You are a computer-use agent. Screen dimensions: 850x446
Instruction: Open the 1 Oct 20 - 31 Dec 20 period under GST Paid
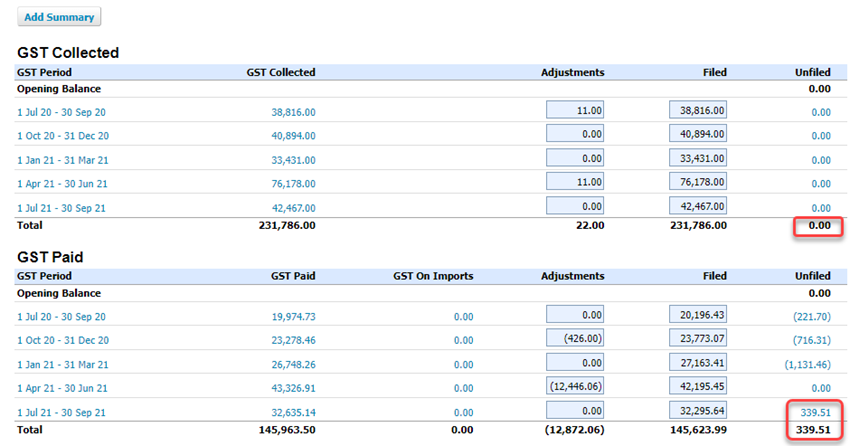tap(63, 340)
